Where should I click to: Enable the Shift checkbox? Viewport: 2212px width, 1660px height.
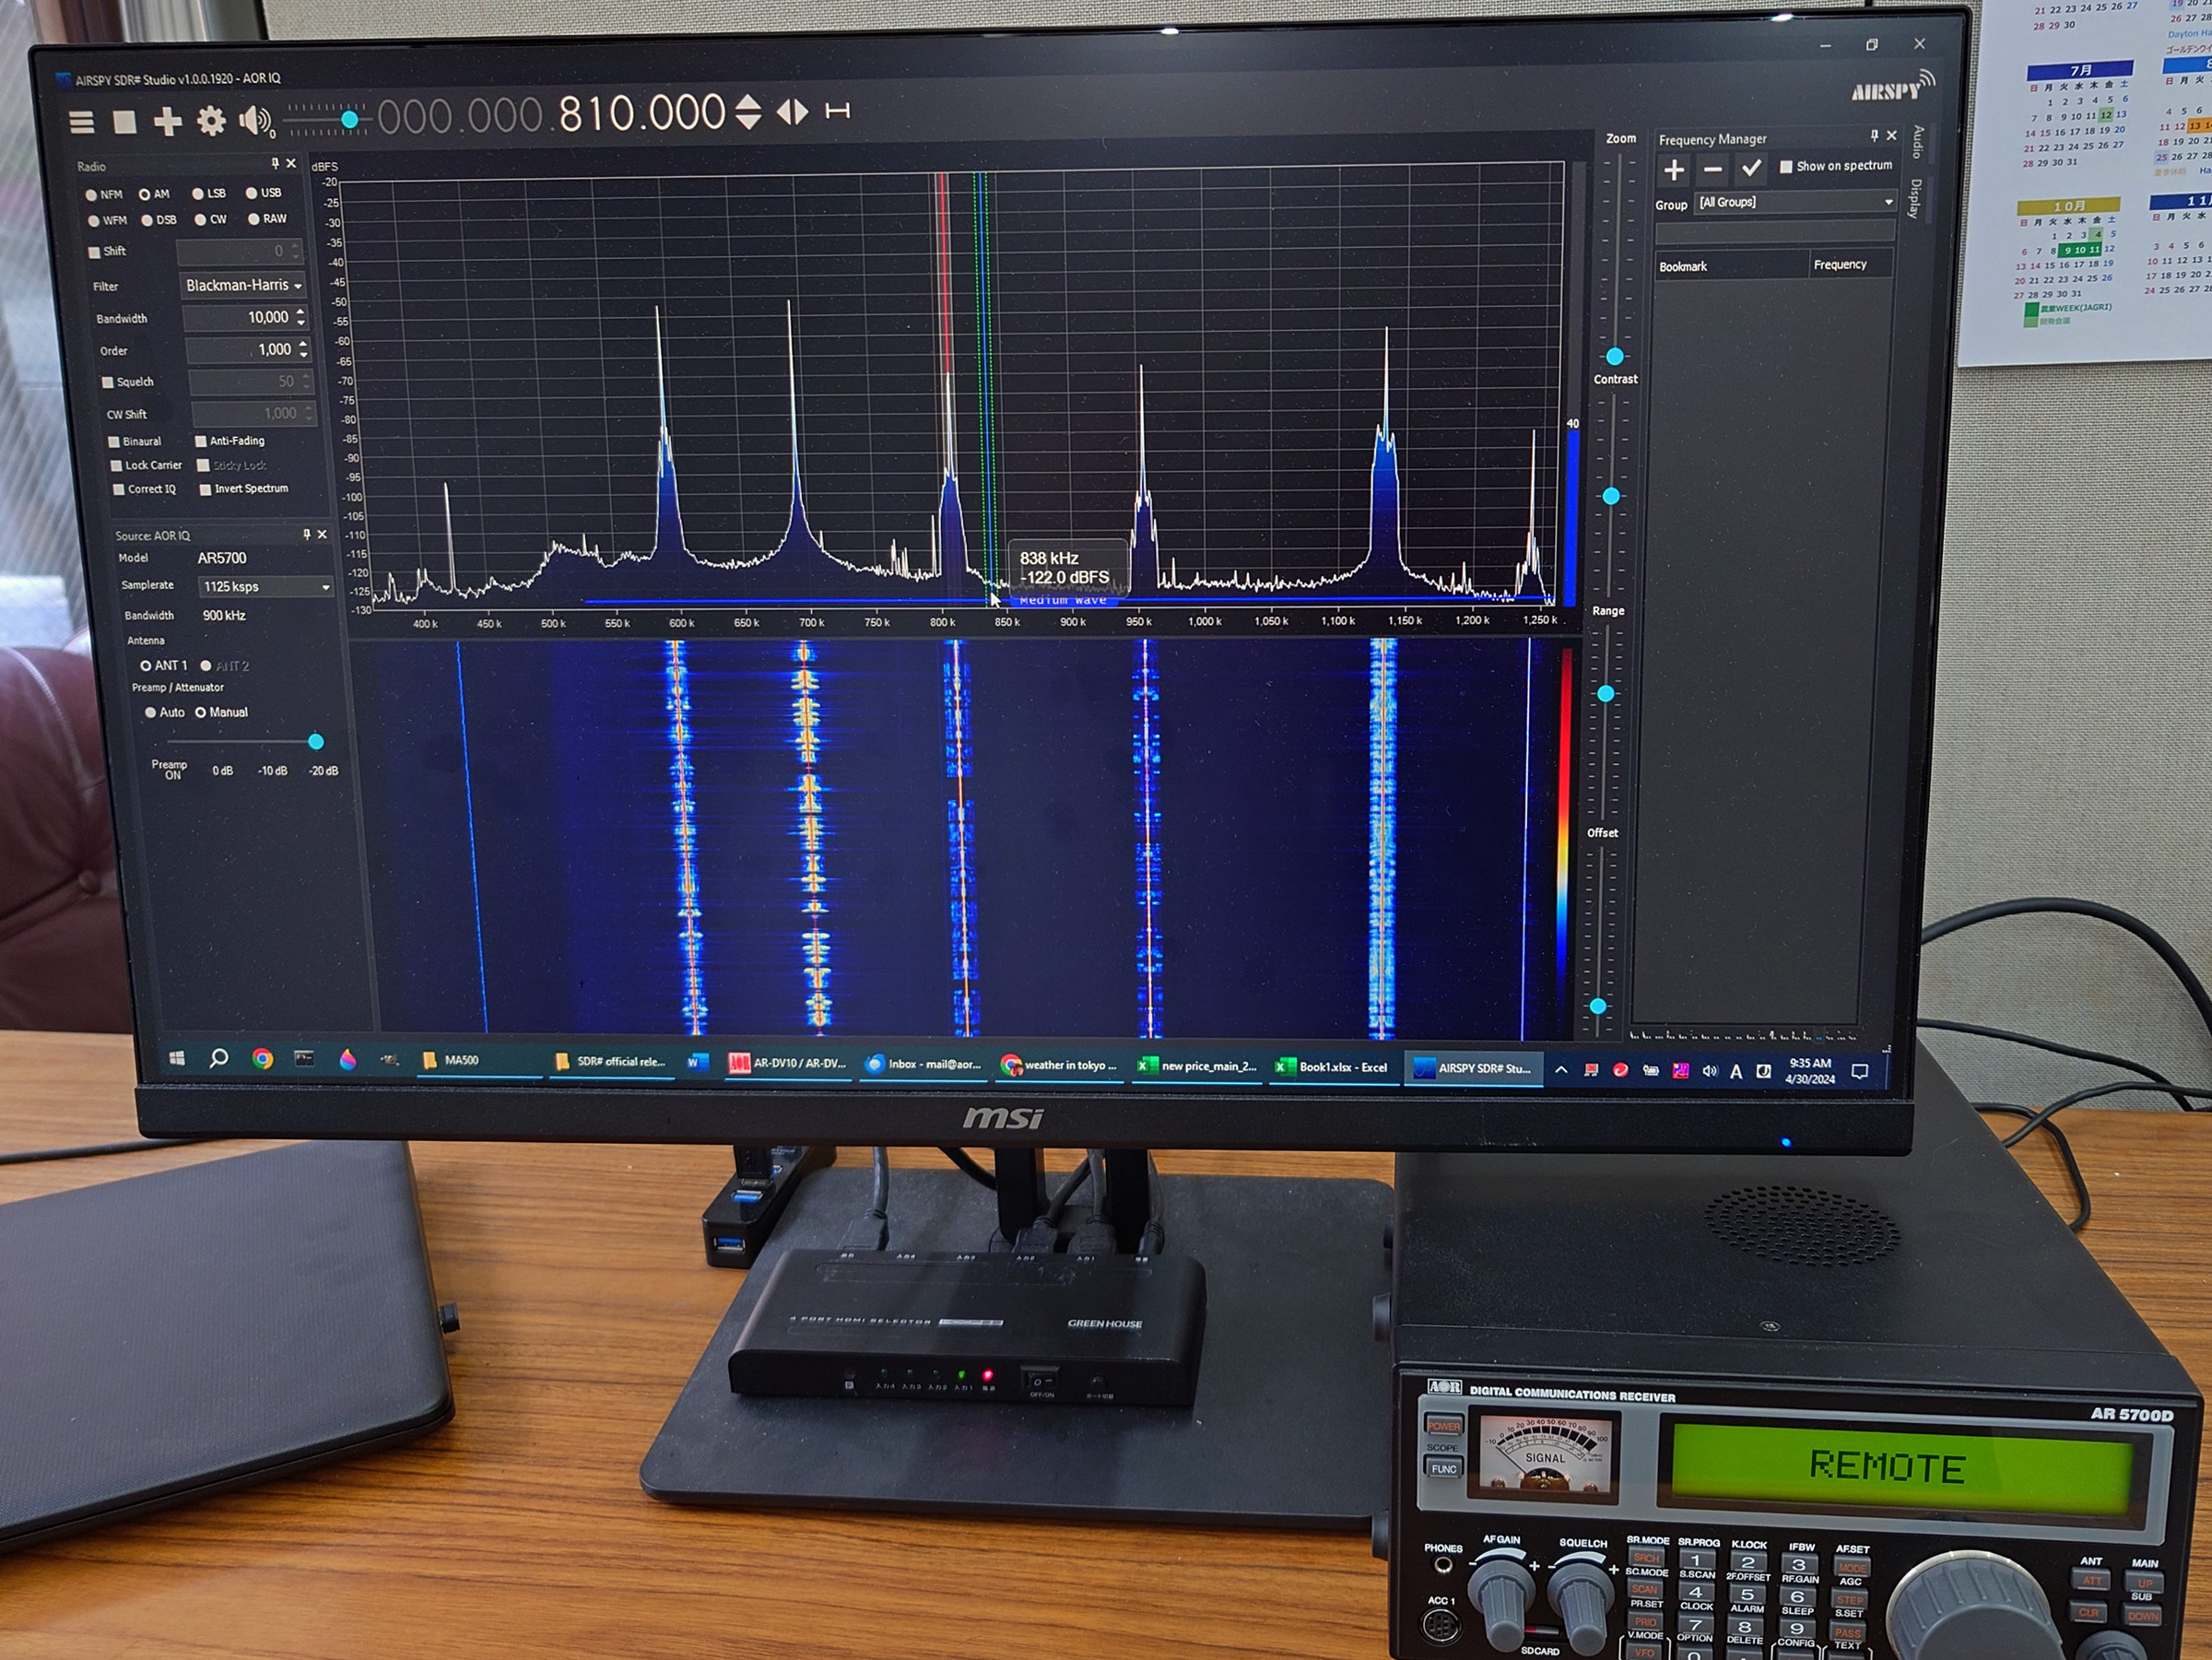95,252
